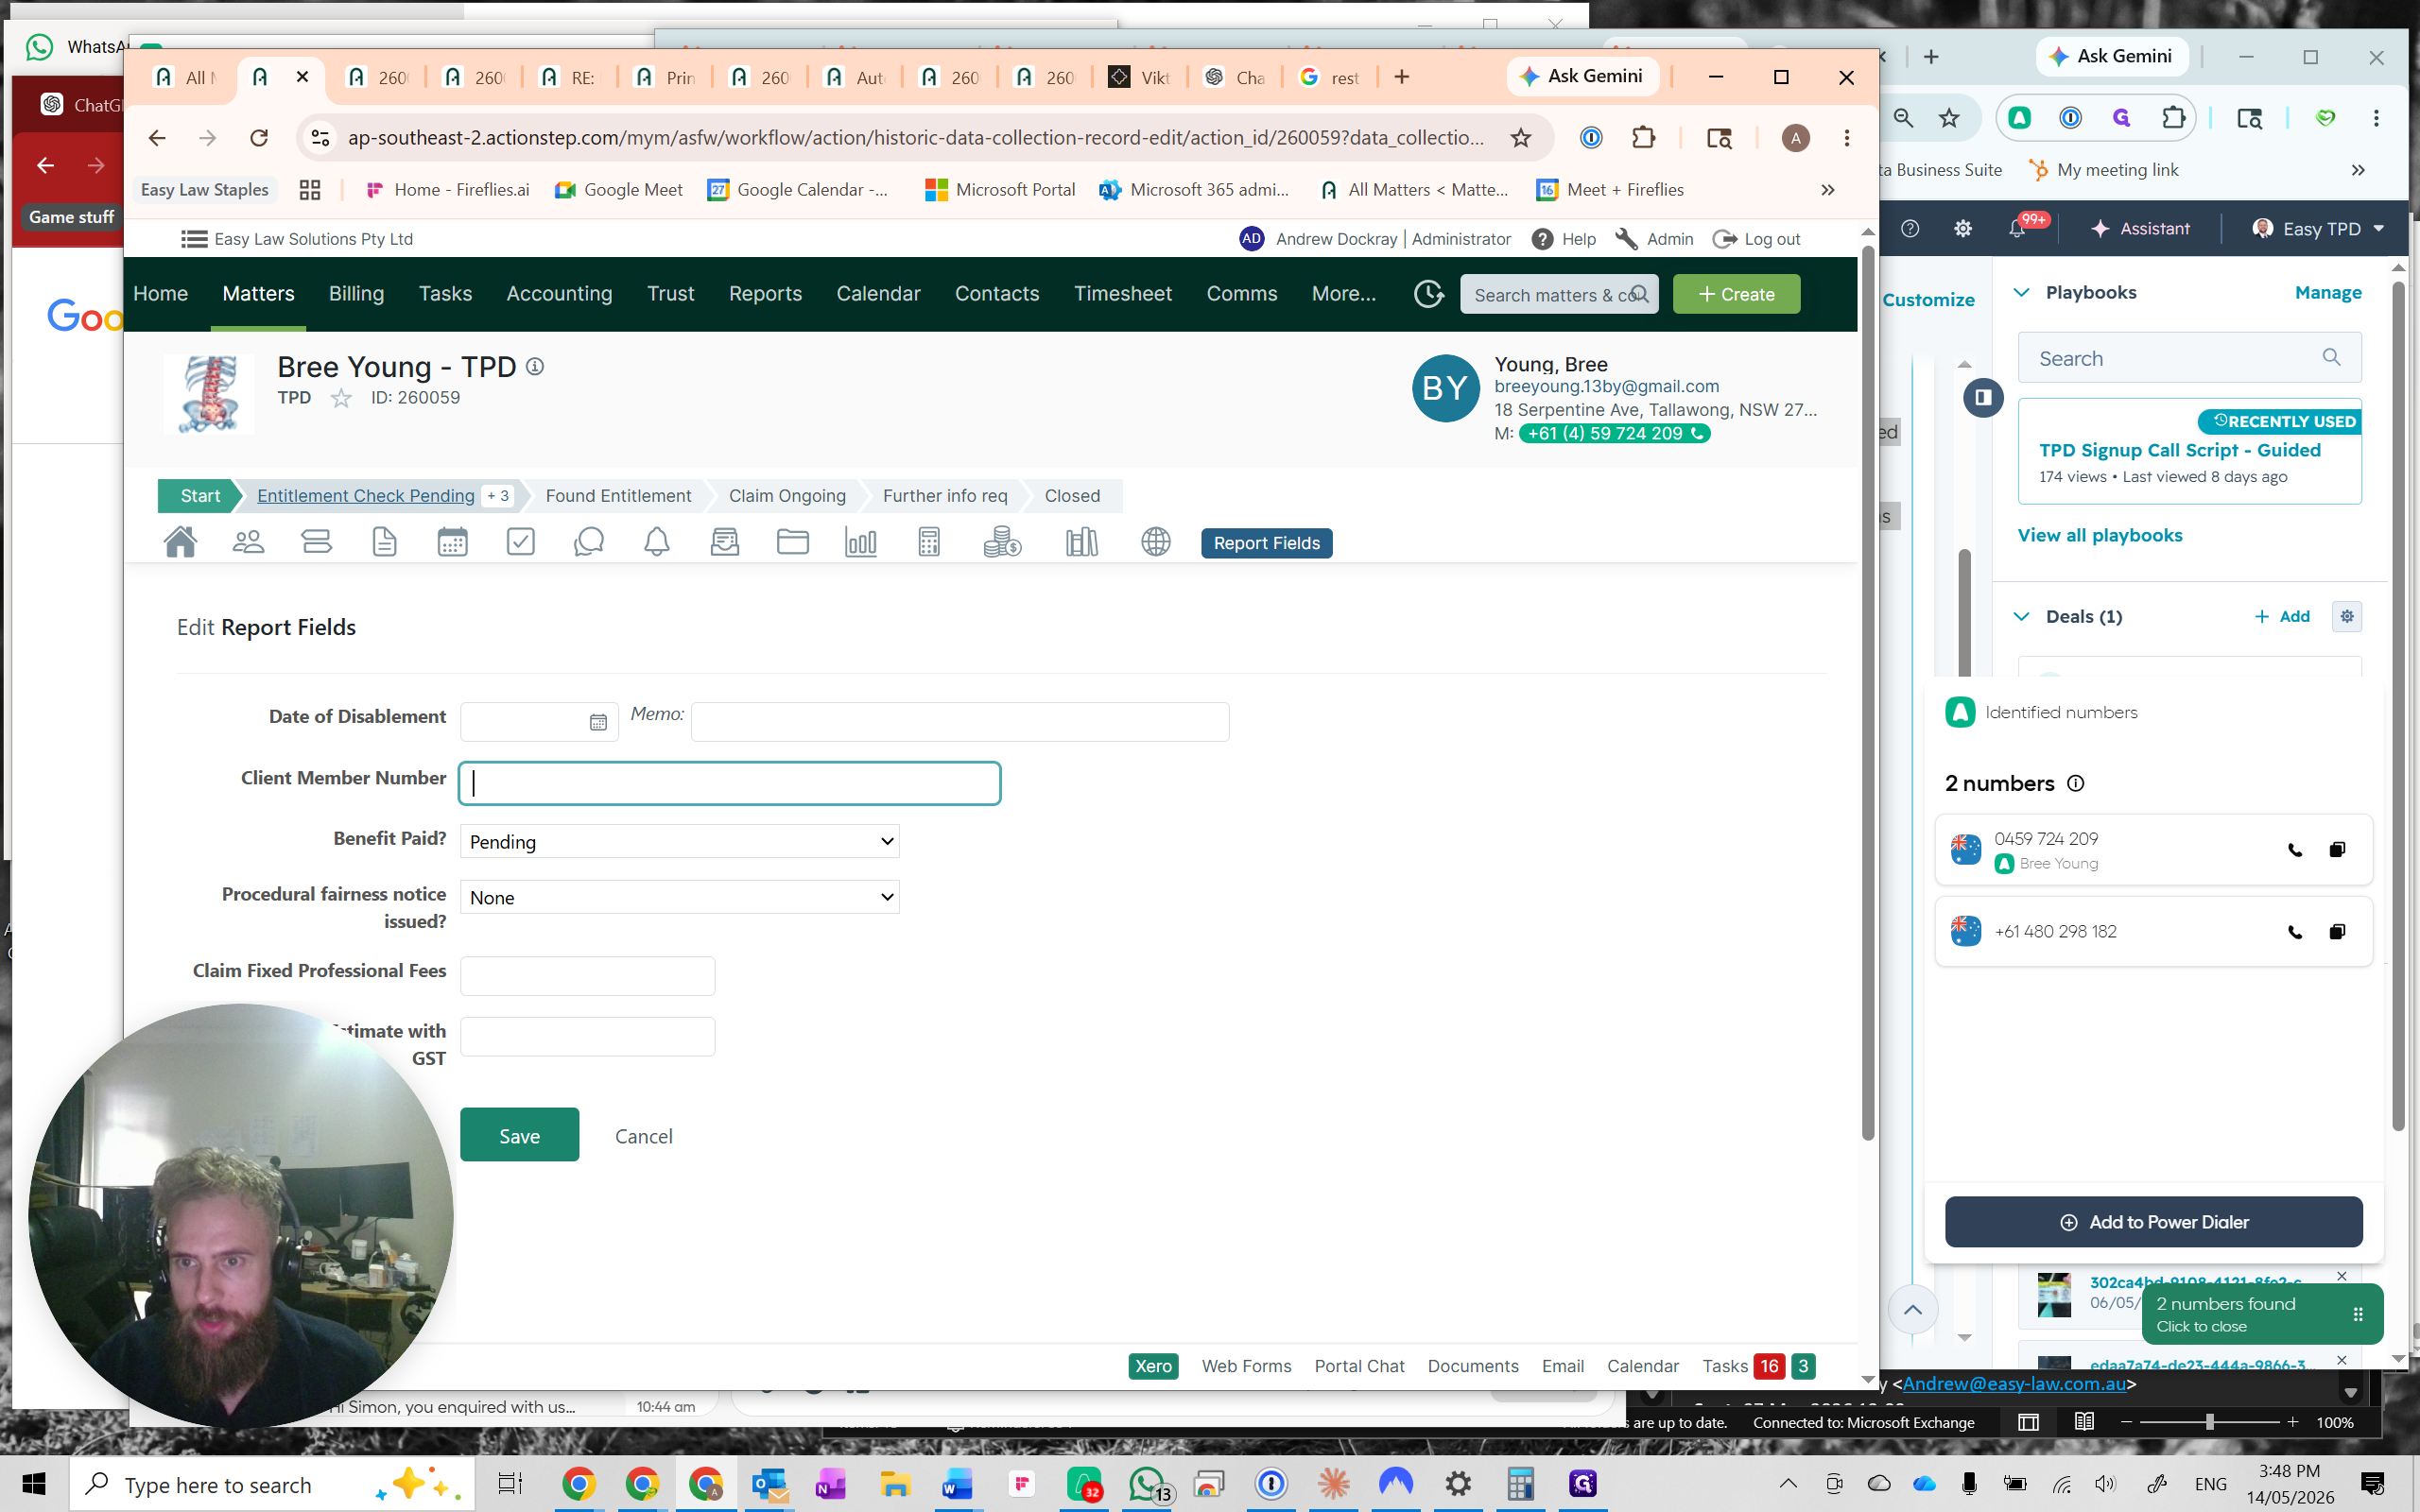
Task: Call 0459 724 209 via phone icon
Action: tap(2295, 850)
